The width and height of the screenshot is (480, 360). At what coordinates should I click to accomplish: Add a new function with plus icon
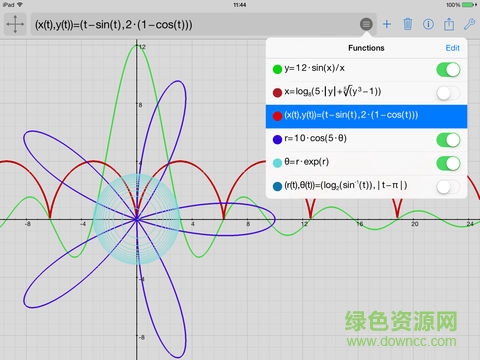coord(387,24)
